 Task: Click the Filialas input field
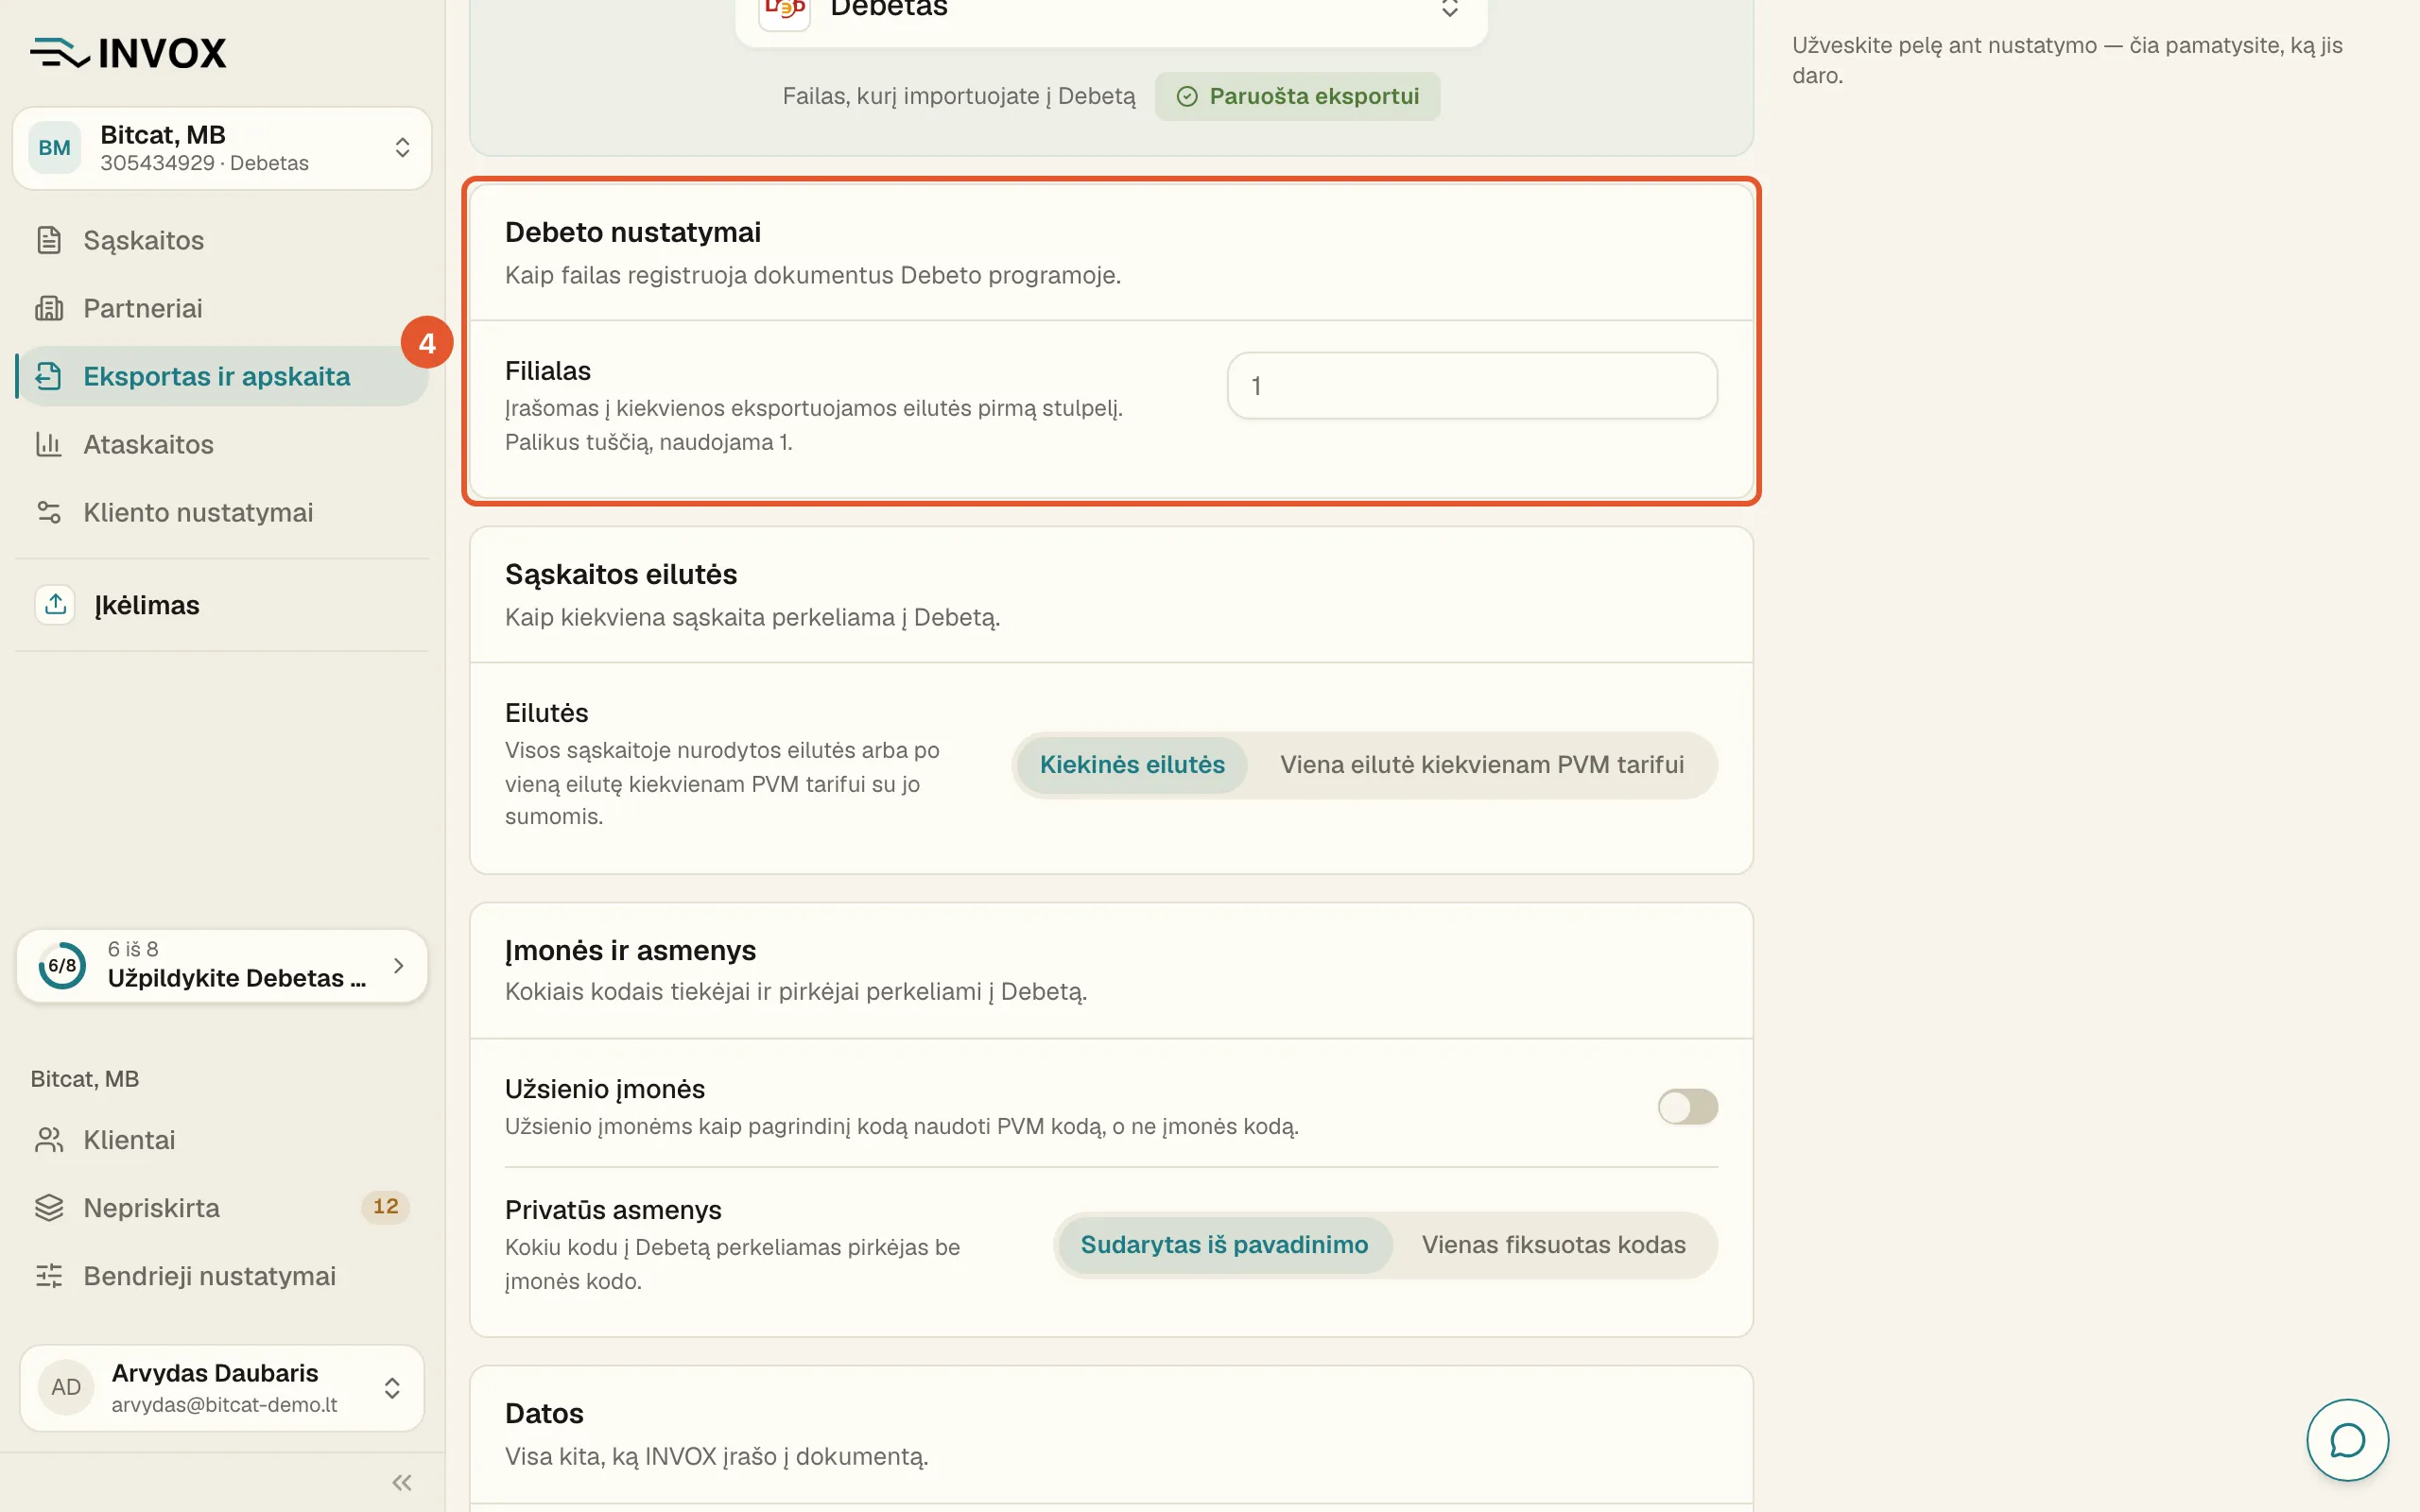coord(1472,386)
